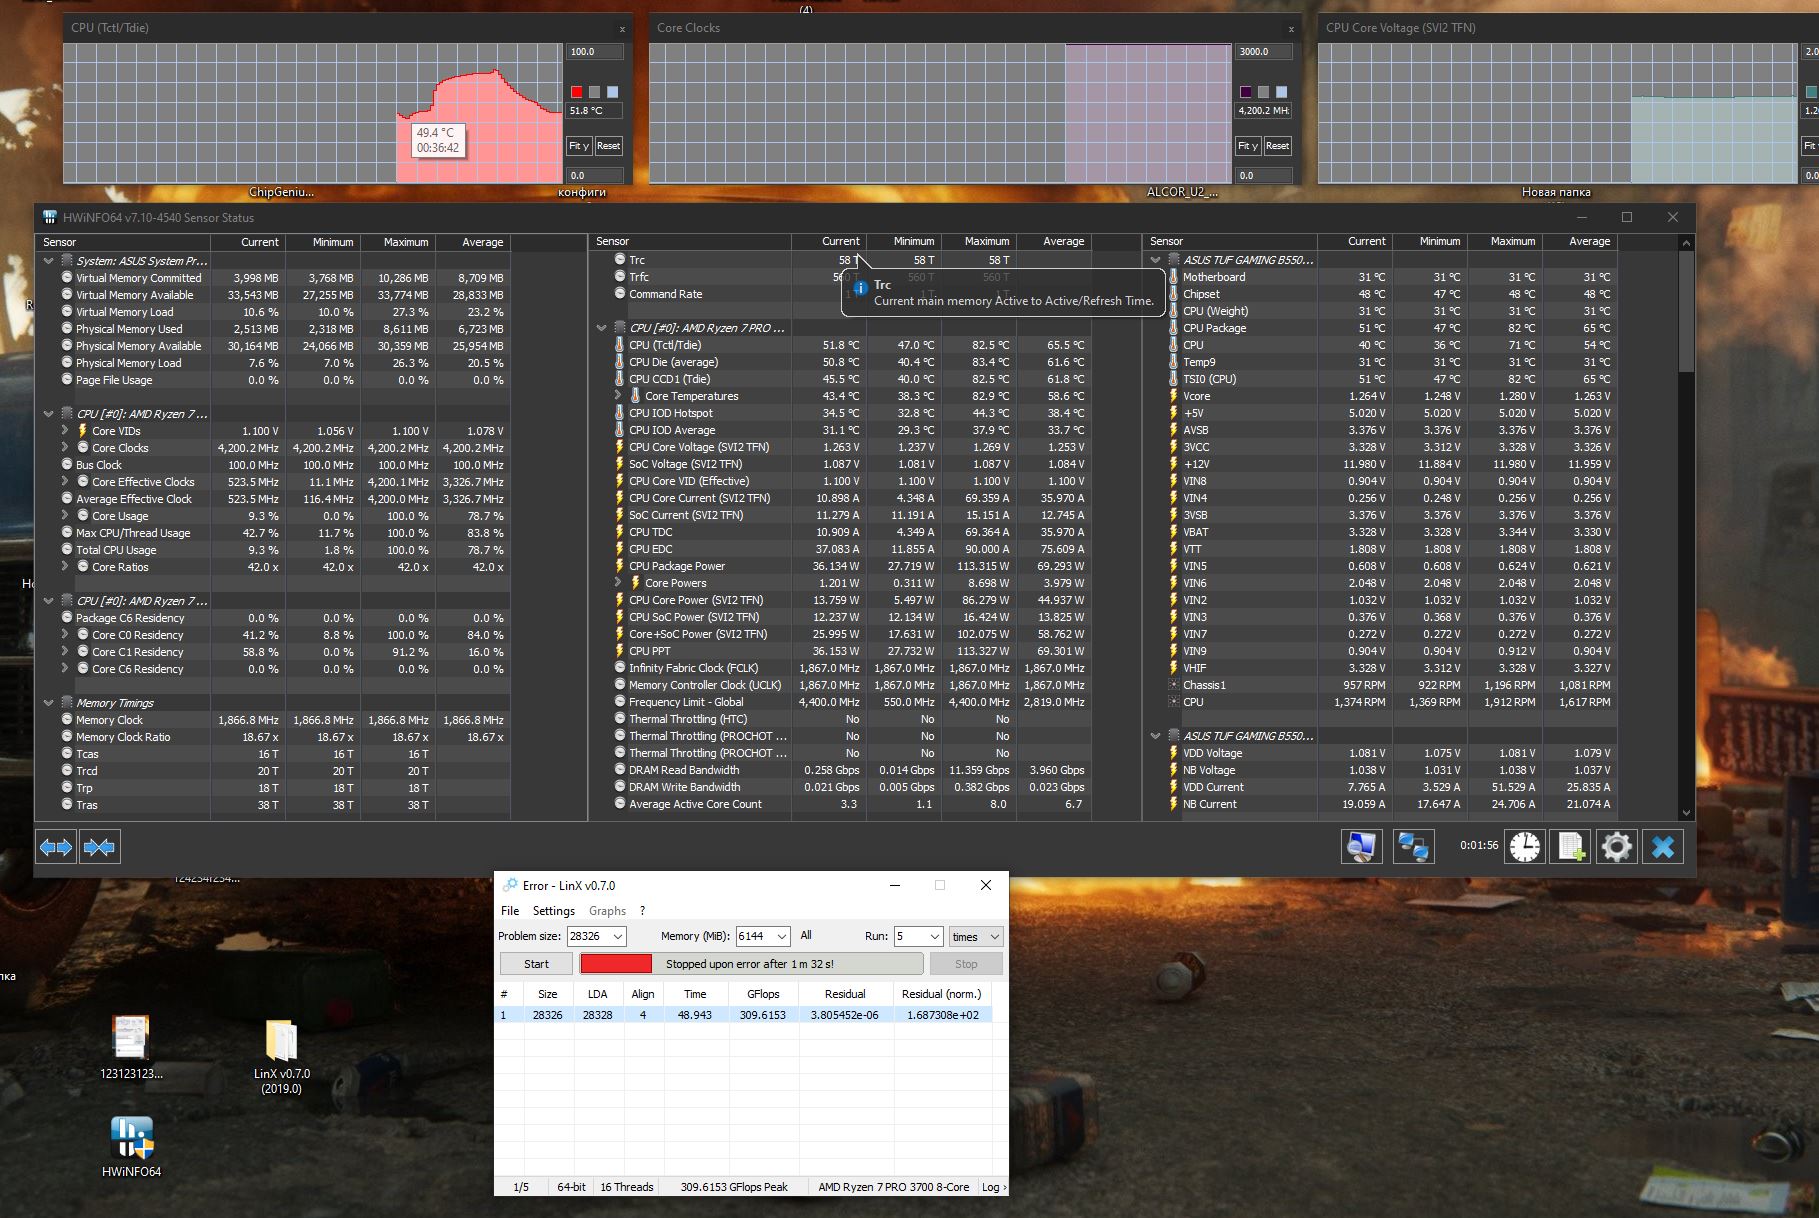Click the 100.0 max value field in CPU (Tctl/Tdie) graph

tap(594, 52)
